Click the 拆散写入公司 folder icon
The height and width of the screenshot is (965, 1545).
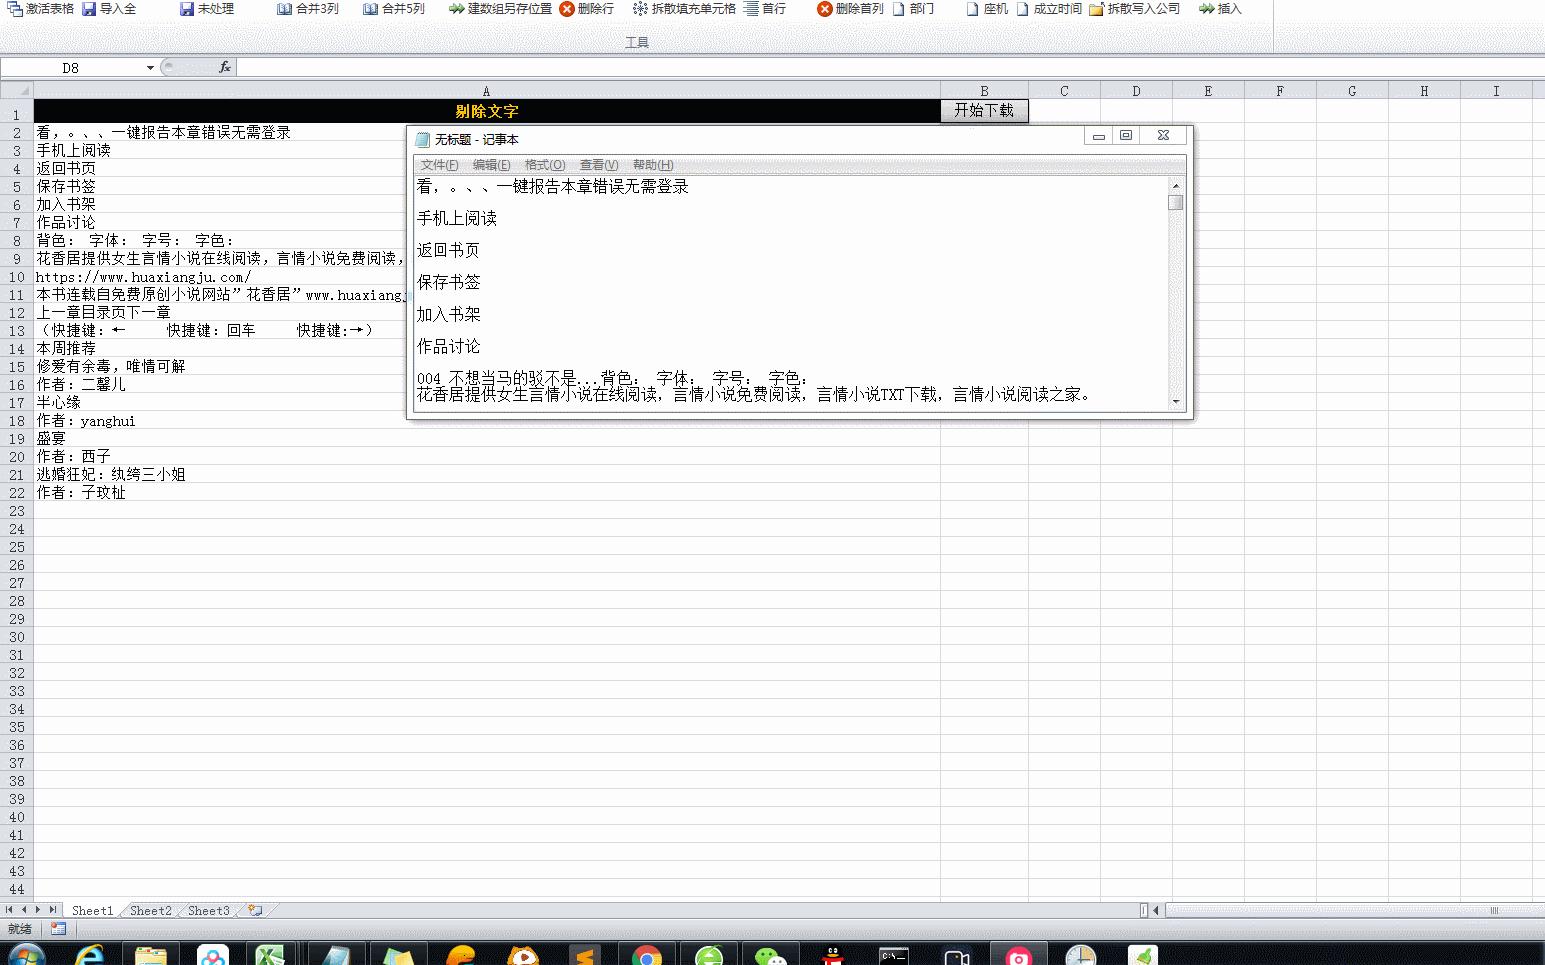click(1096, 9)
